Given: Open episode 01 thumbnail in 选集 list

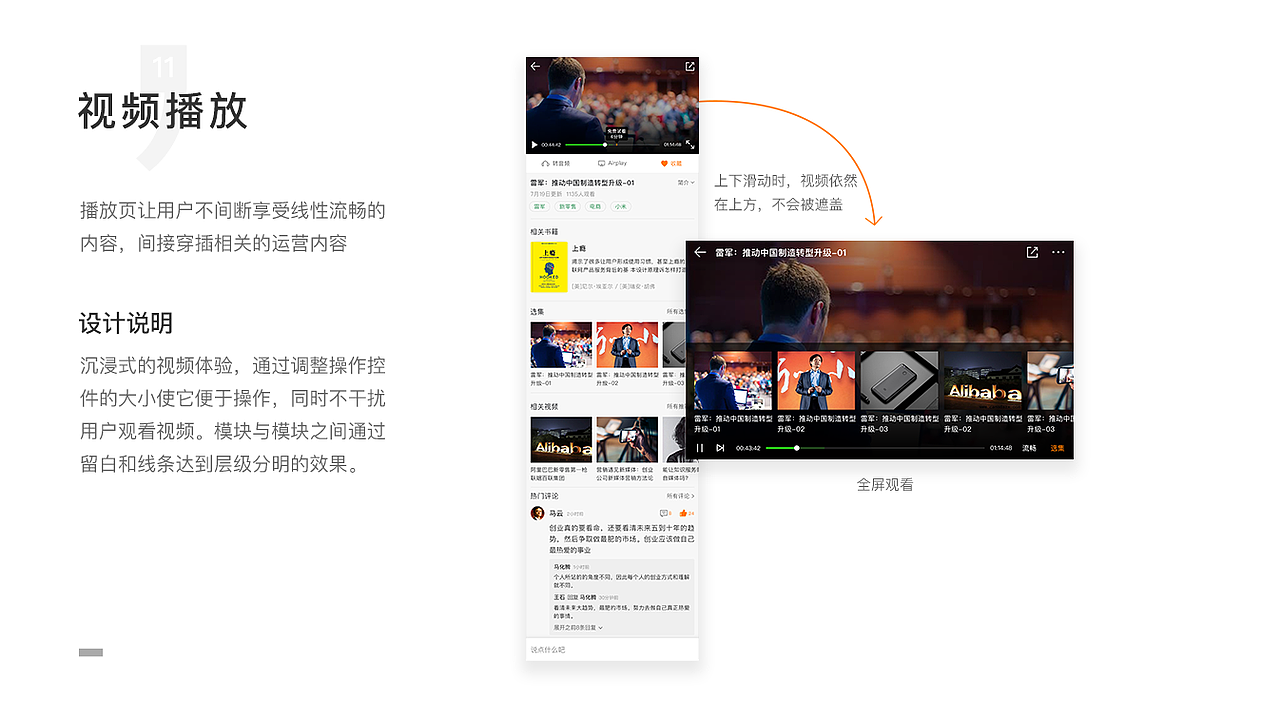Looking at the screenshot, I should 561,345.
